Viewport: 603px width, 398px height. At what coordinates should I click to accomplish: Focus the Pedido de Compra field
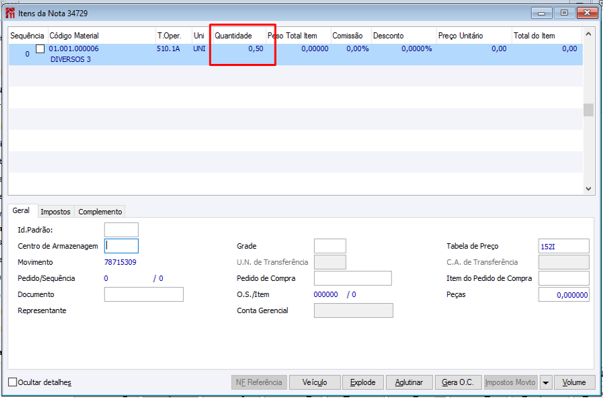[353, 278]
